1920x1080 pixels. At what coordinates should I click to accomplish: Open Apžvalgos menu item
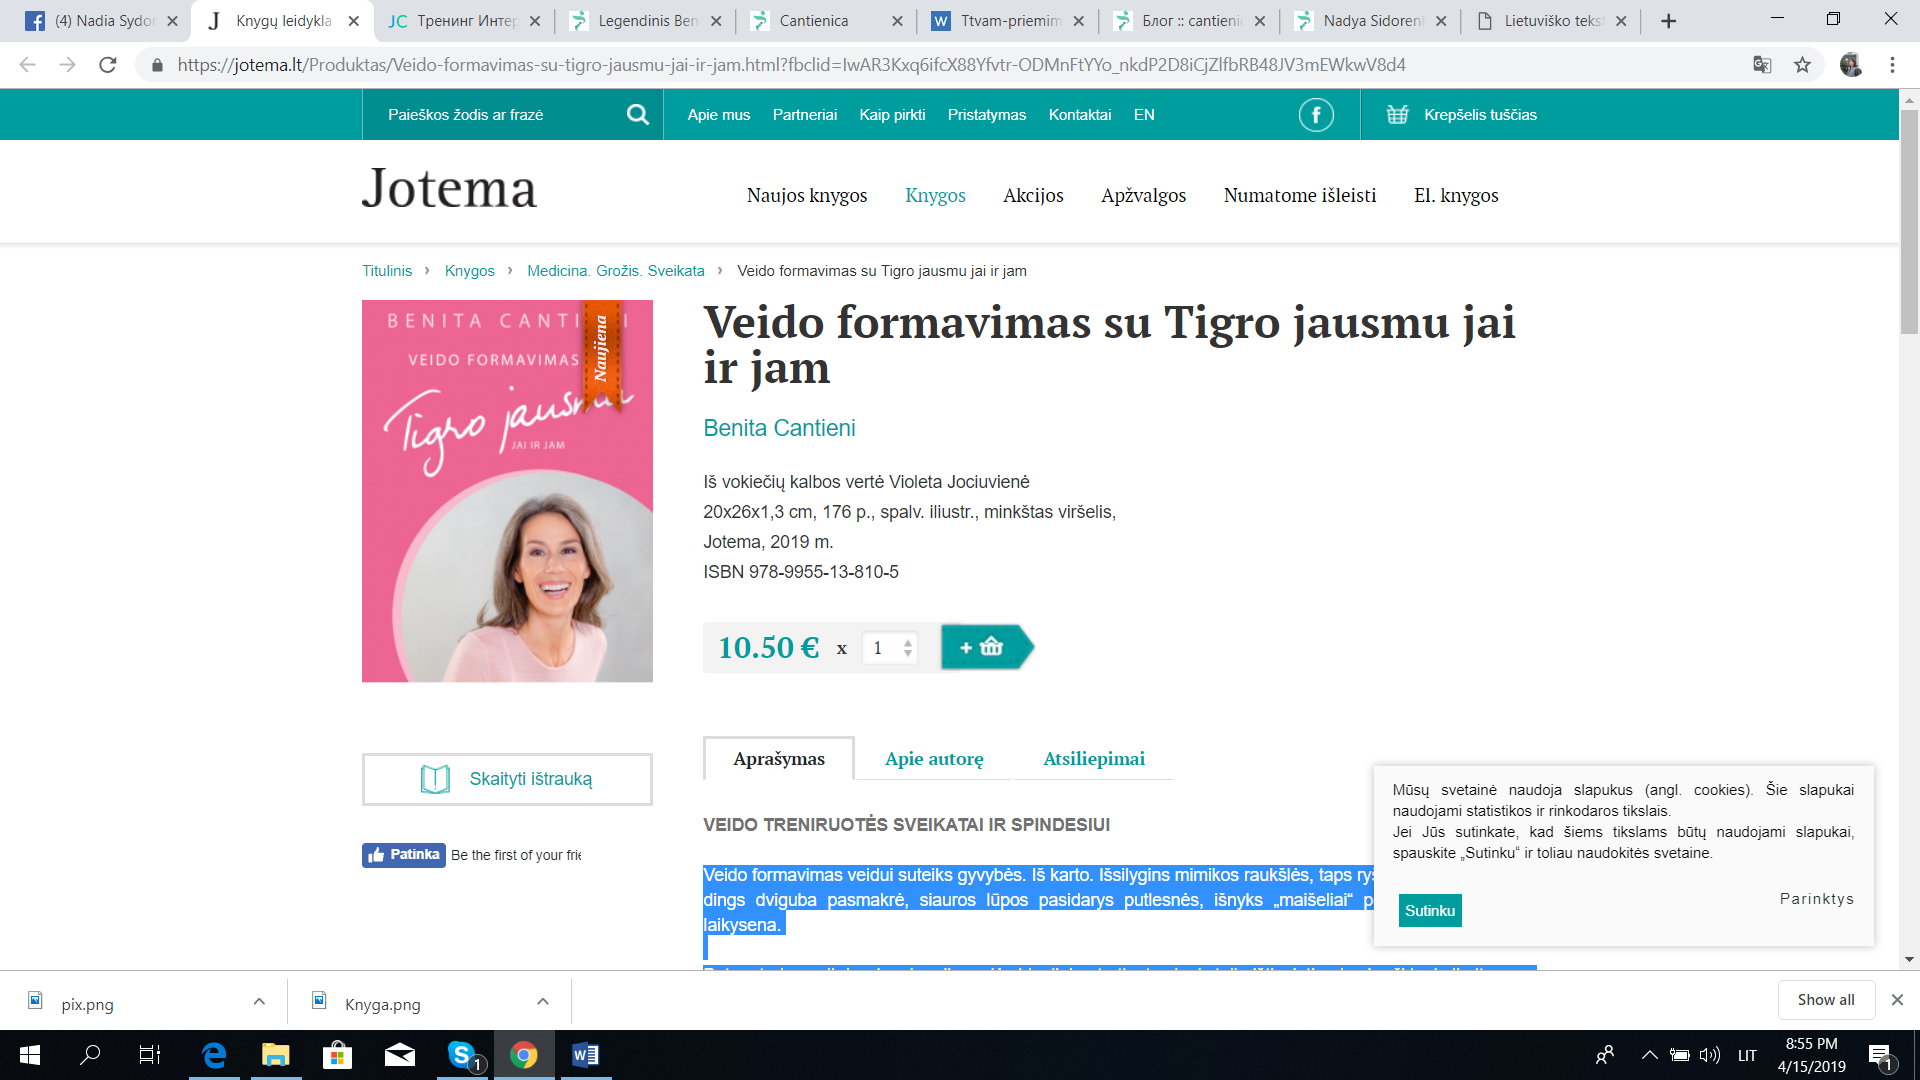(x=1143, y=196)
